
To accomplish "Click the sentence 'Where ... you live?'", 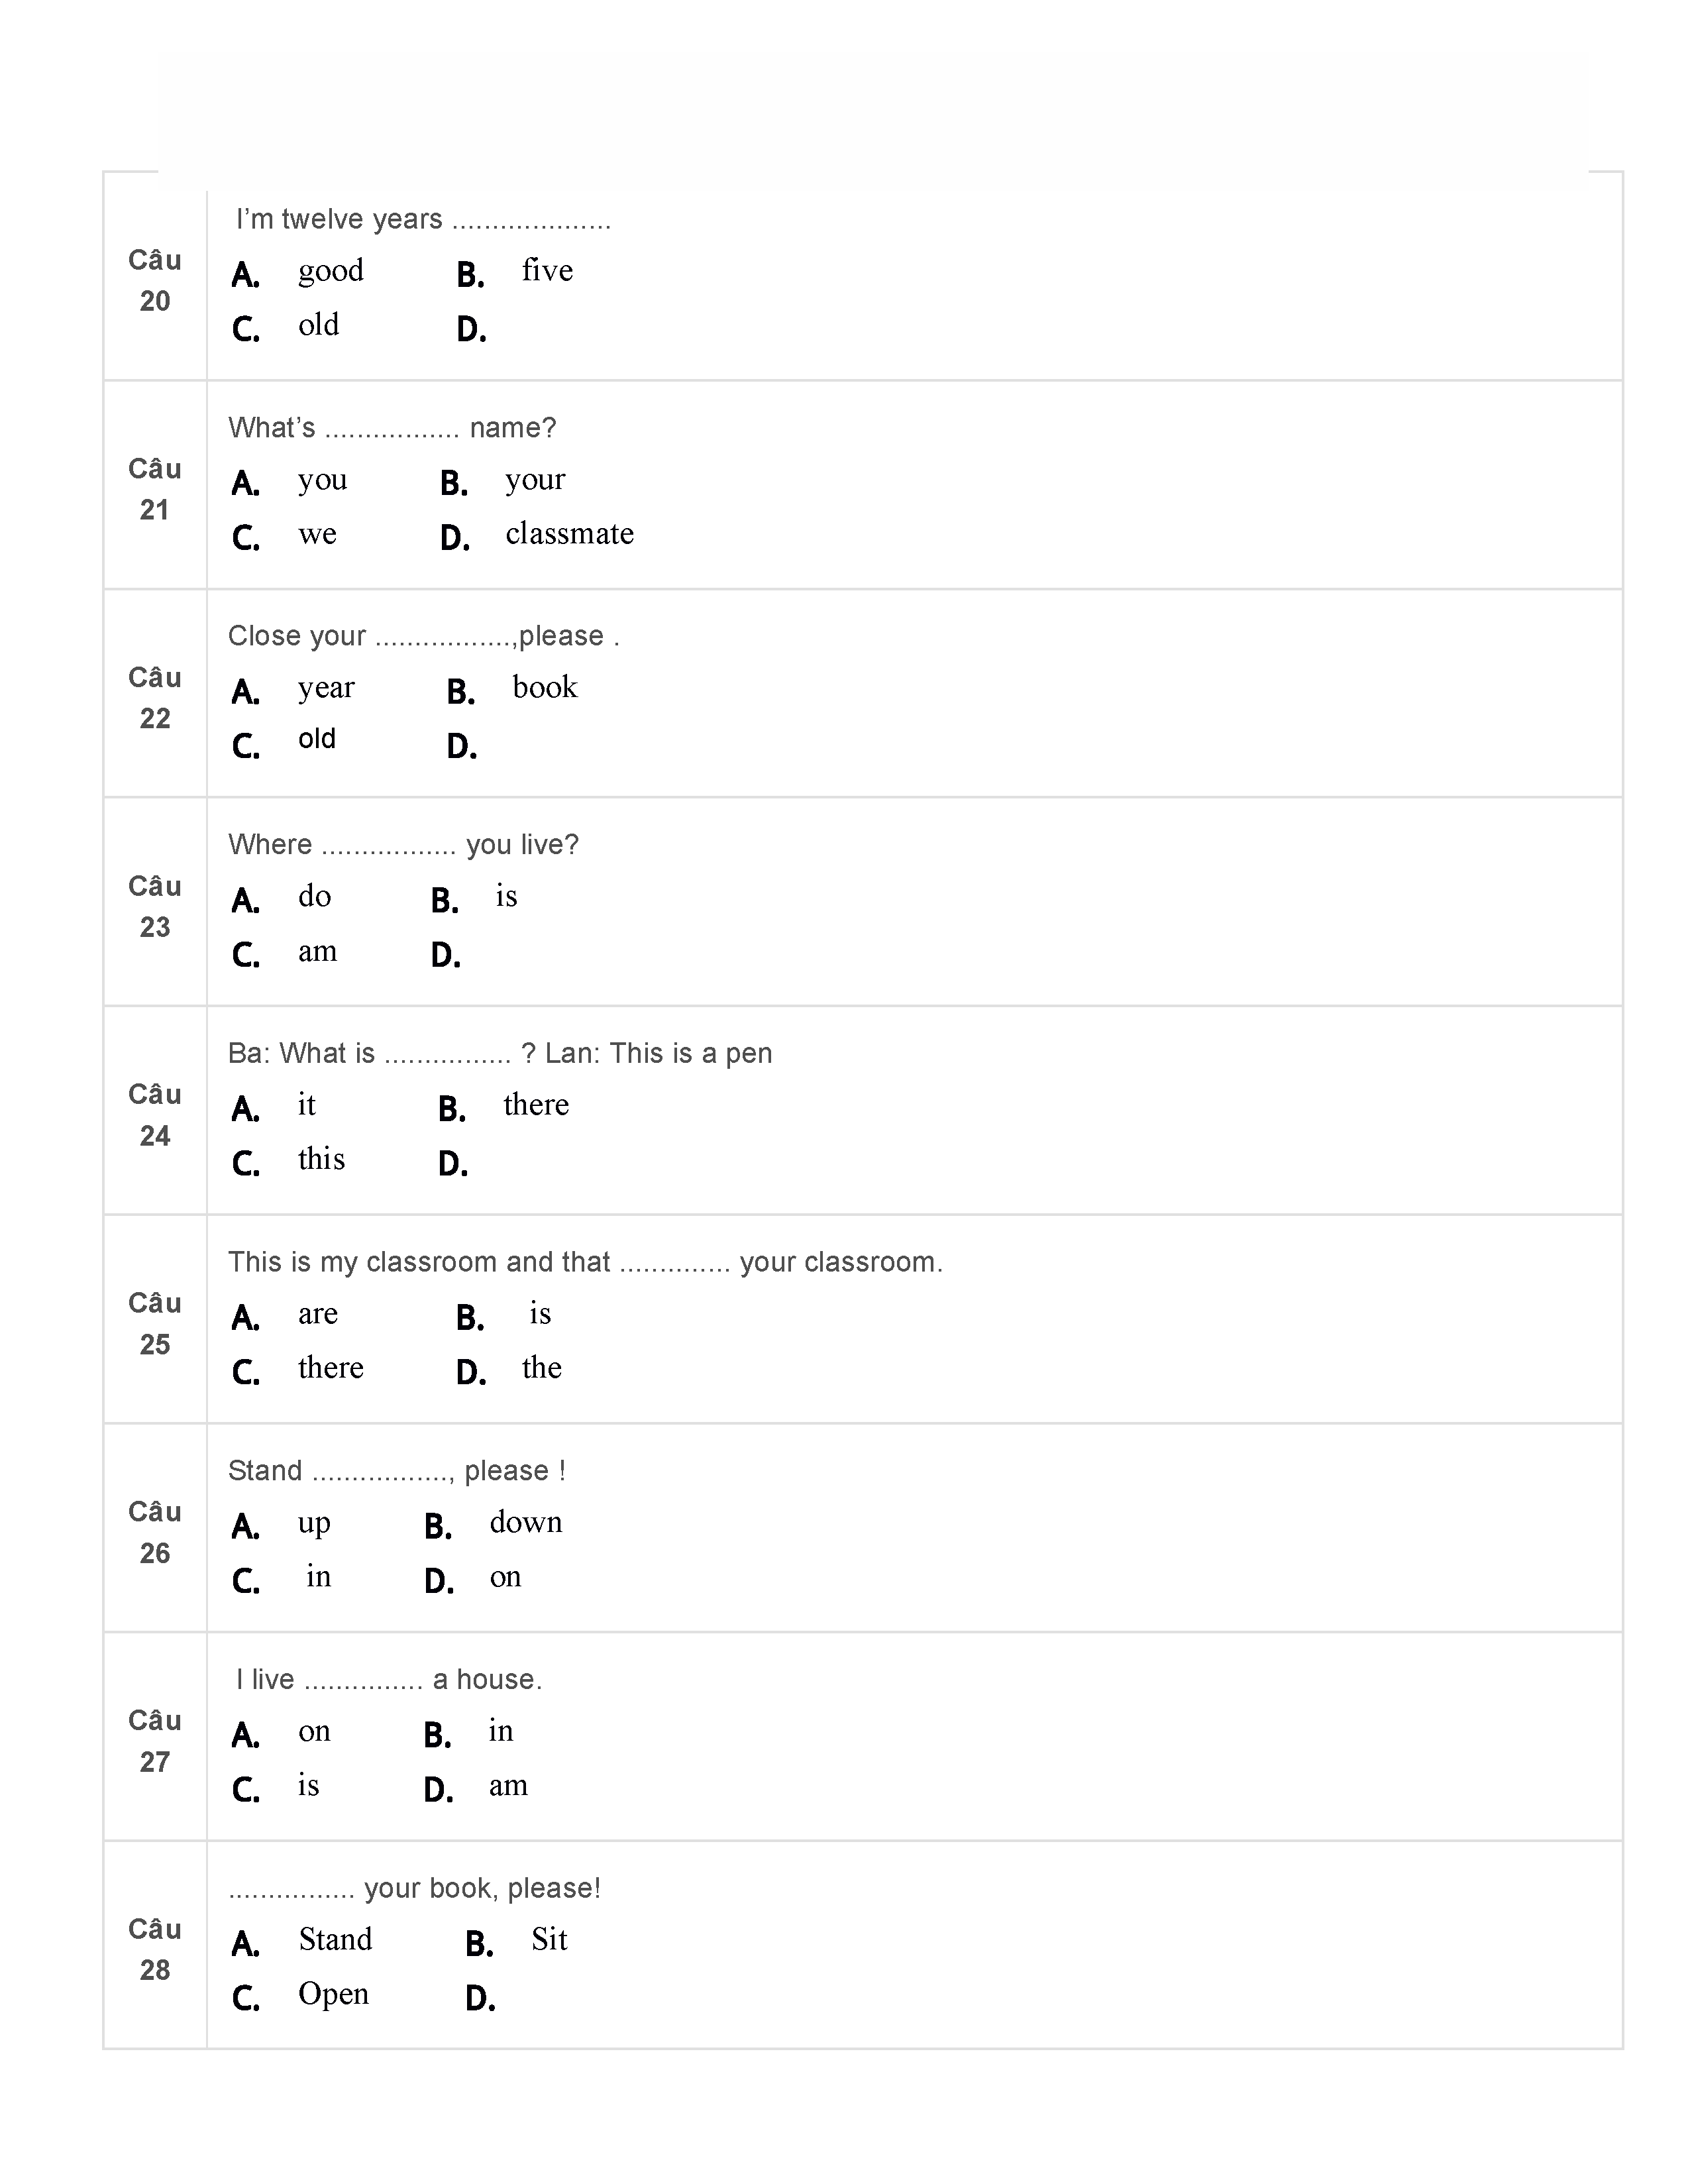I will pos(403,845).
